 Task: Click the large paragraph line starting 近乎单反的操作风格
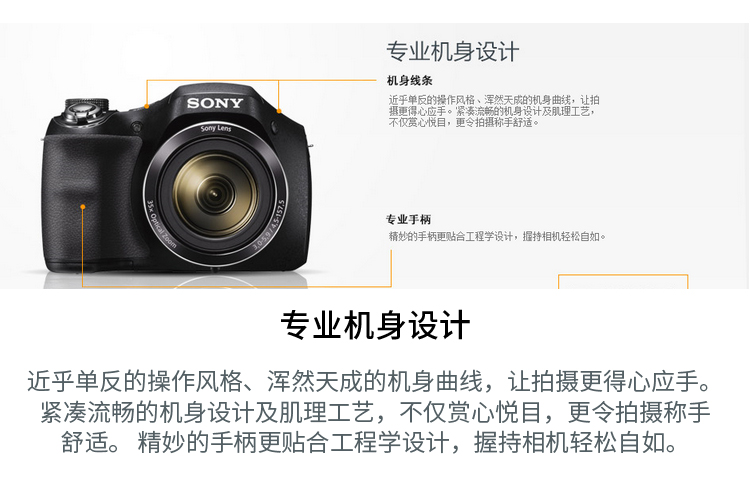click(x=369, y=381)
